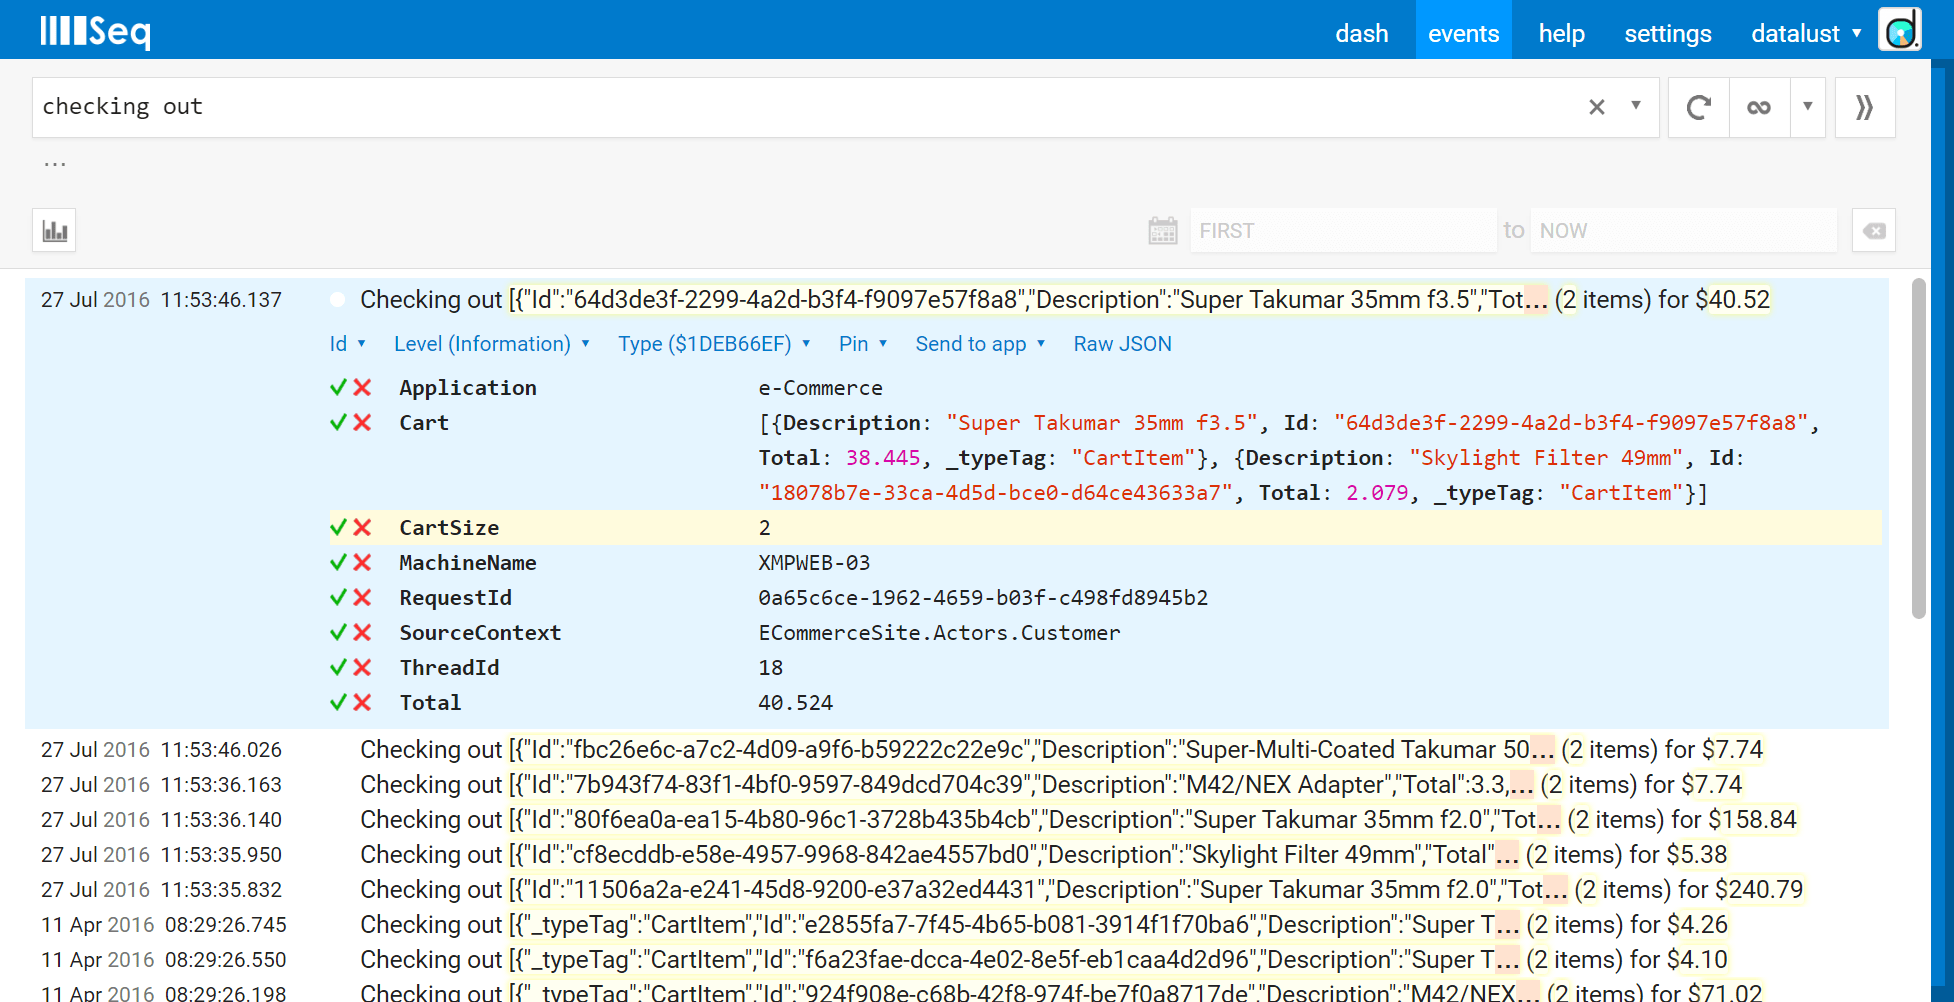
Task: Open the help page
Action: pyautogui.click(x=1561, y=33)
